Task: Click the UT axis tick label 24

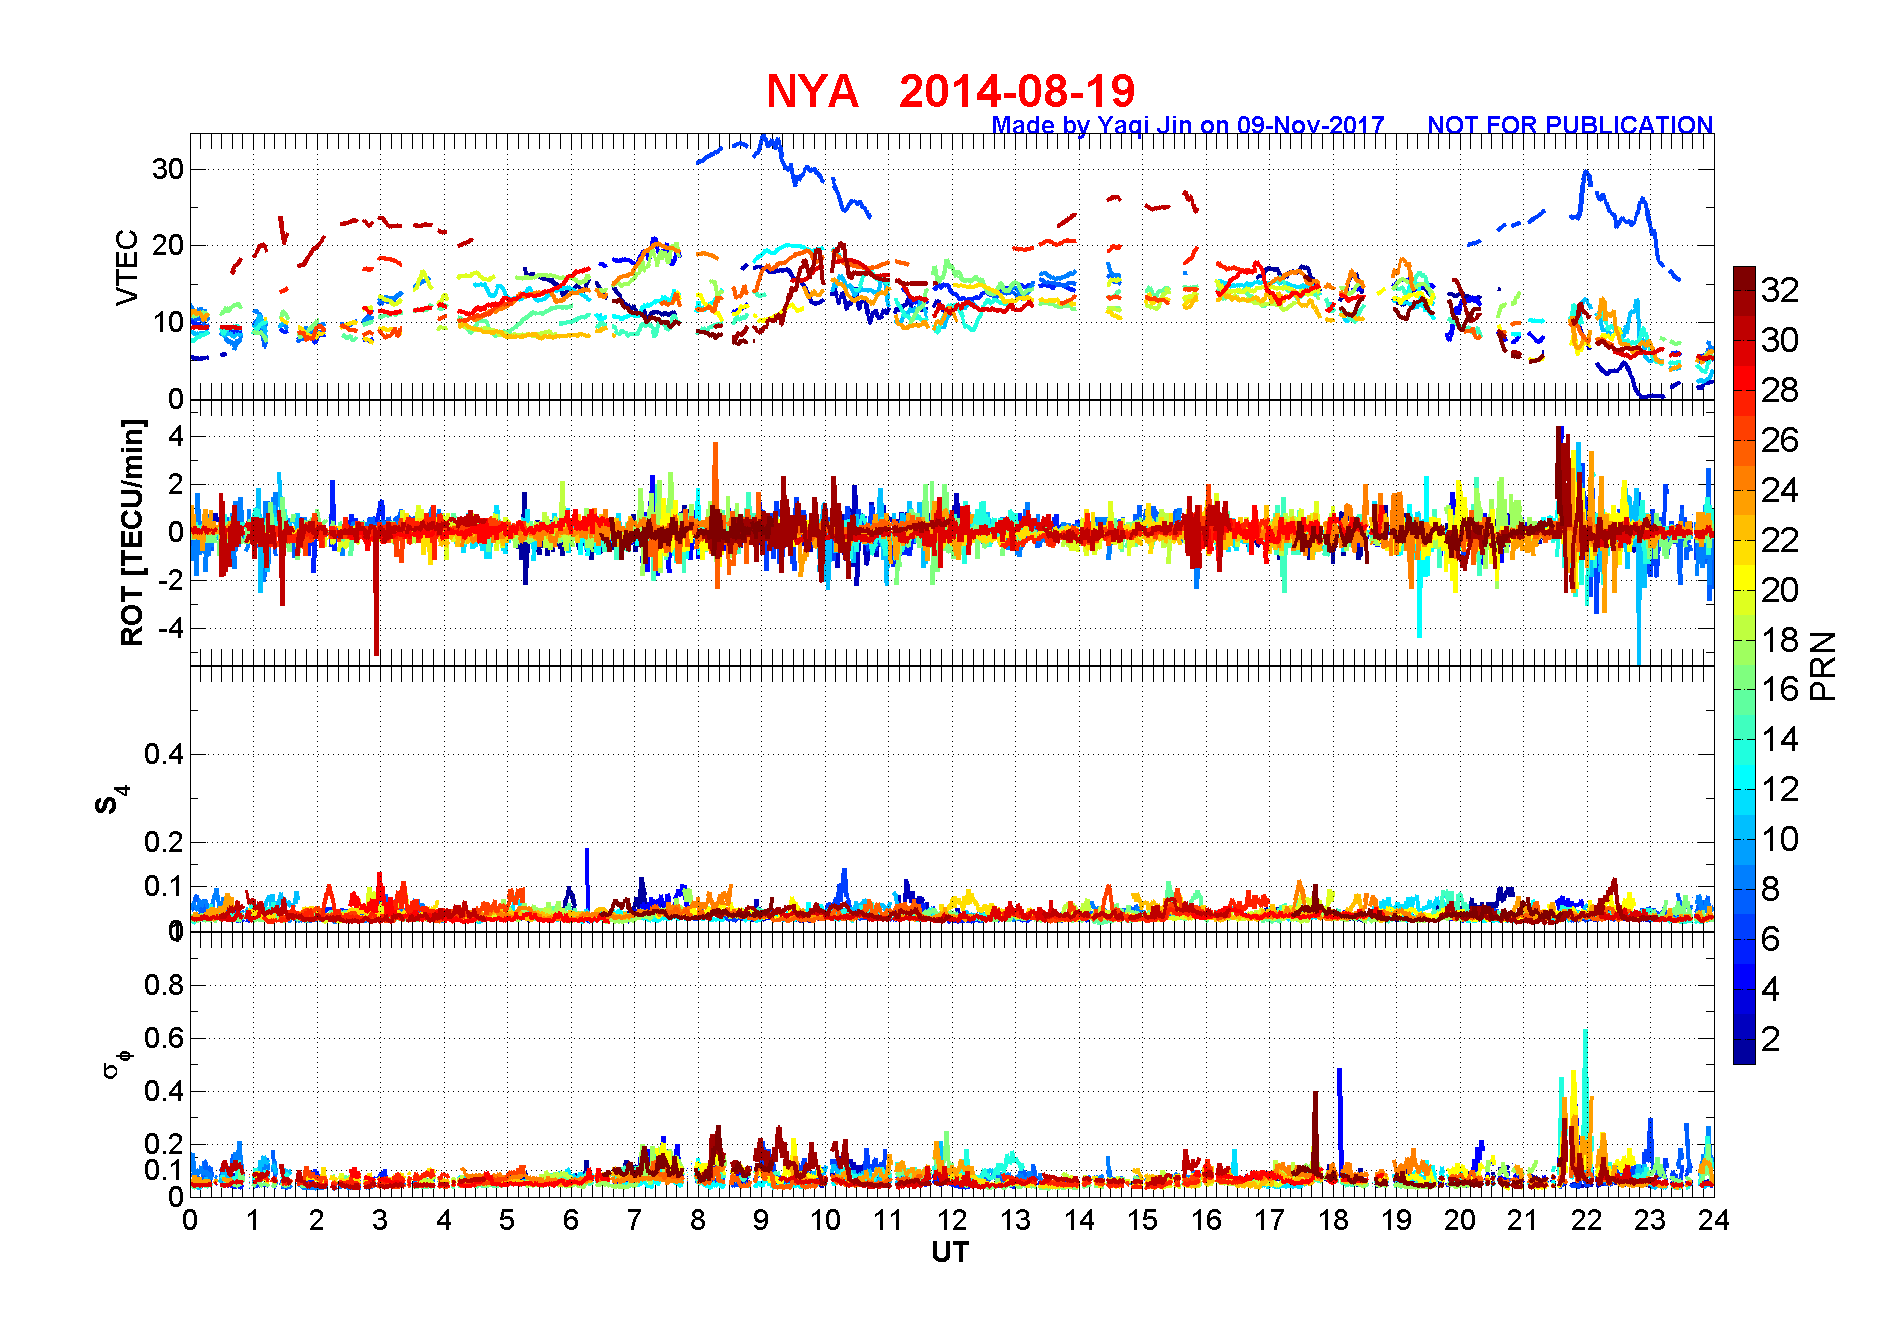Action: tap(1714, 1221)
